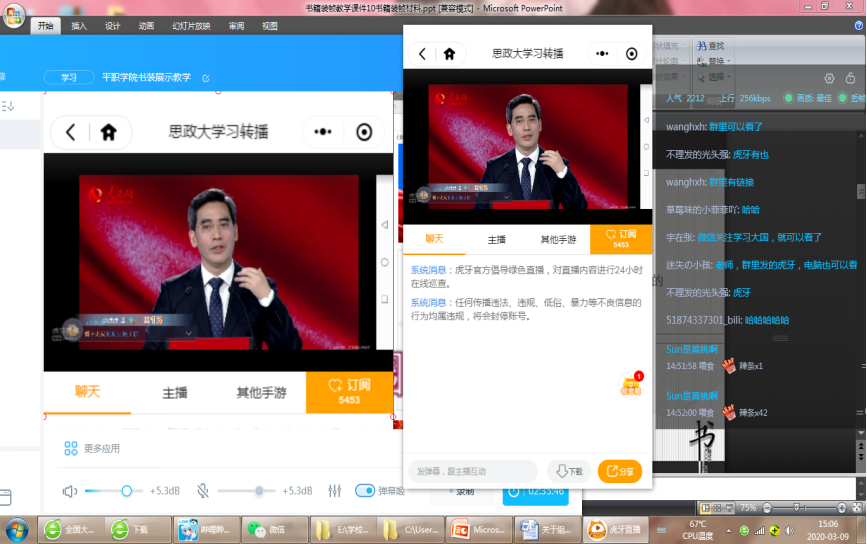Click the orange 订阅 5453 button in the phone popup
Screen dimensions: 867x544
click(x=621, y=239)
